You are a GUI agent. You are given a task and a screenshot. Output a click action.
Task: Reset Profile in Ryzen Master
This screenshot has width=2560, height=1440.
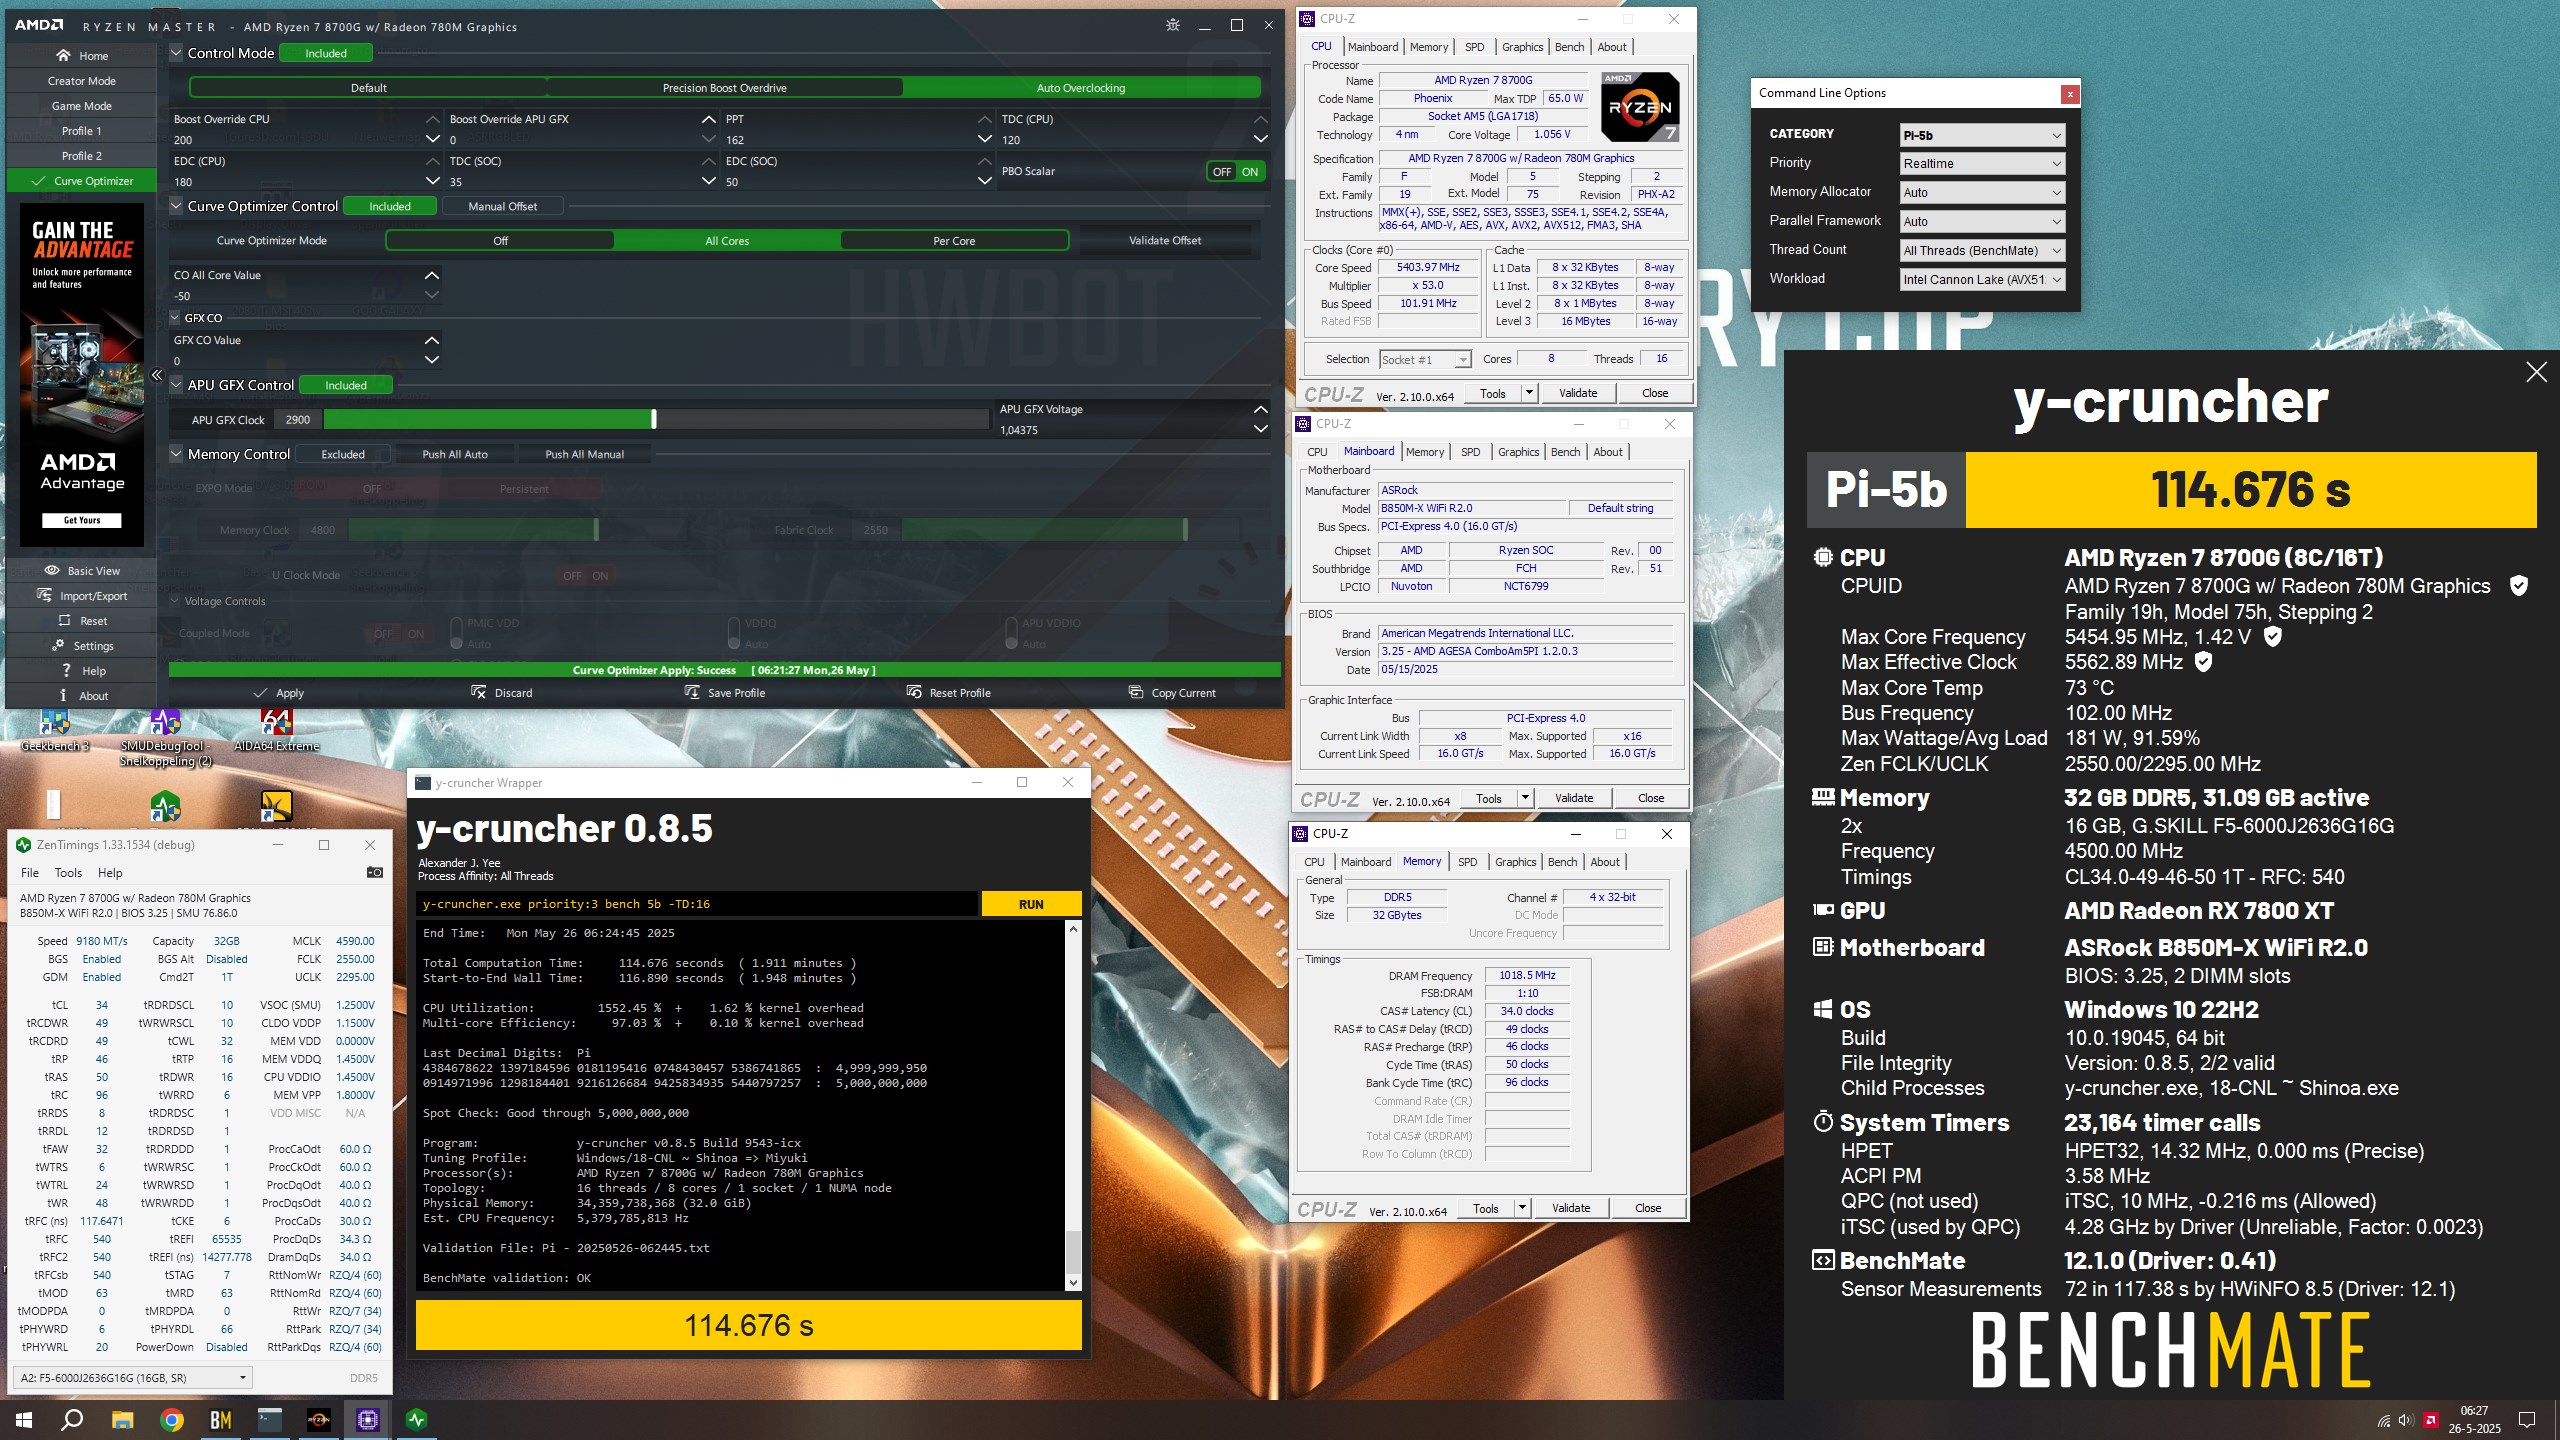(948, 693)
